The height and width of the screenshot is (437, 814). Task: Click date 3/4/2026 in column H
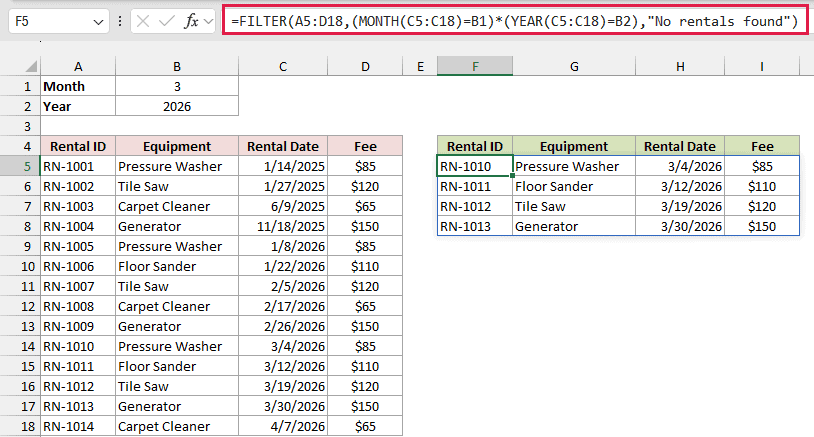coord(680,166)
